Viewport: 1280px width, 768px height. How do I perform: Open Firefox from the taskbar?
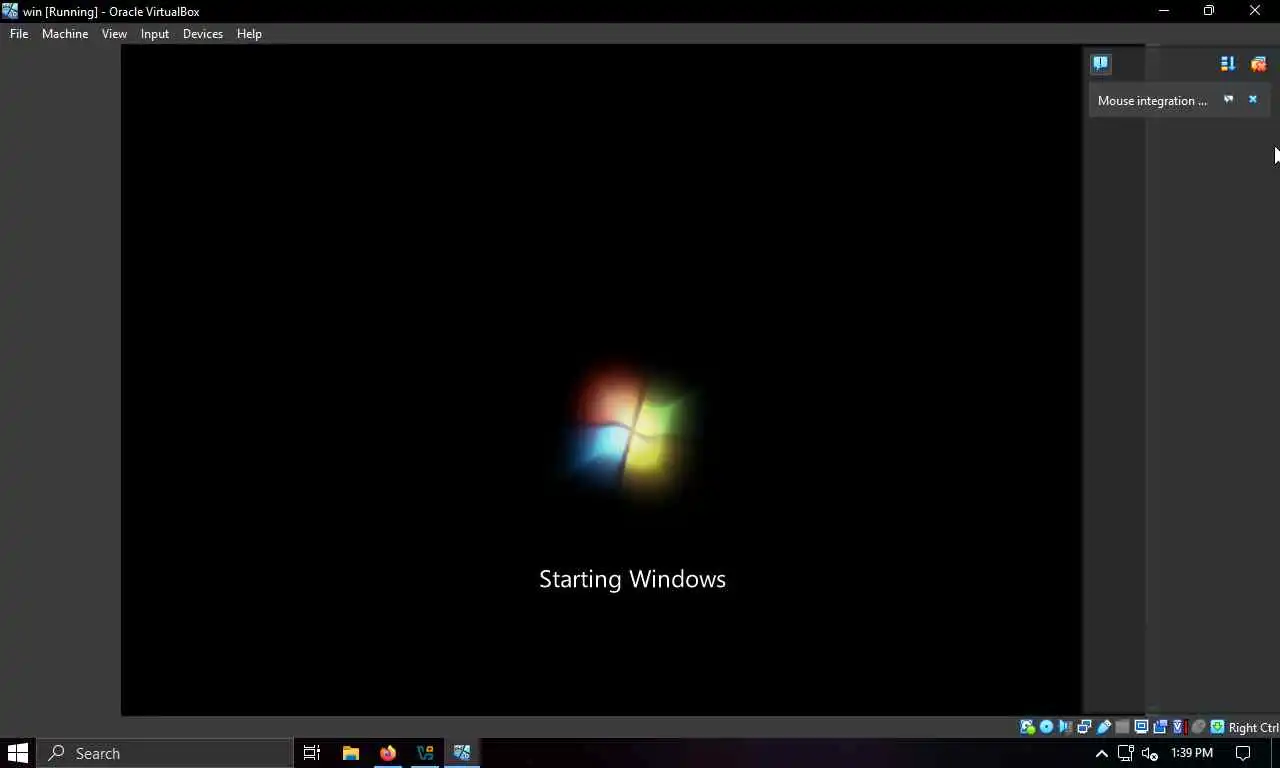pyautogui.click(x=388, y=753)
